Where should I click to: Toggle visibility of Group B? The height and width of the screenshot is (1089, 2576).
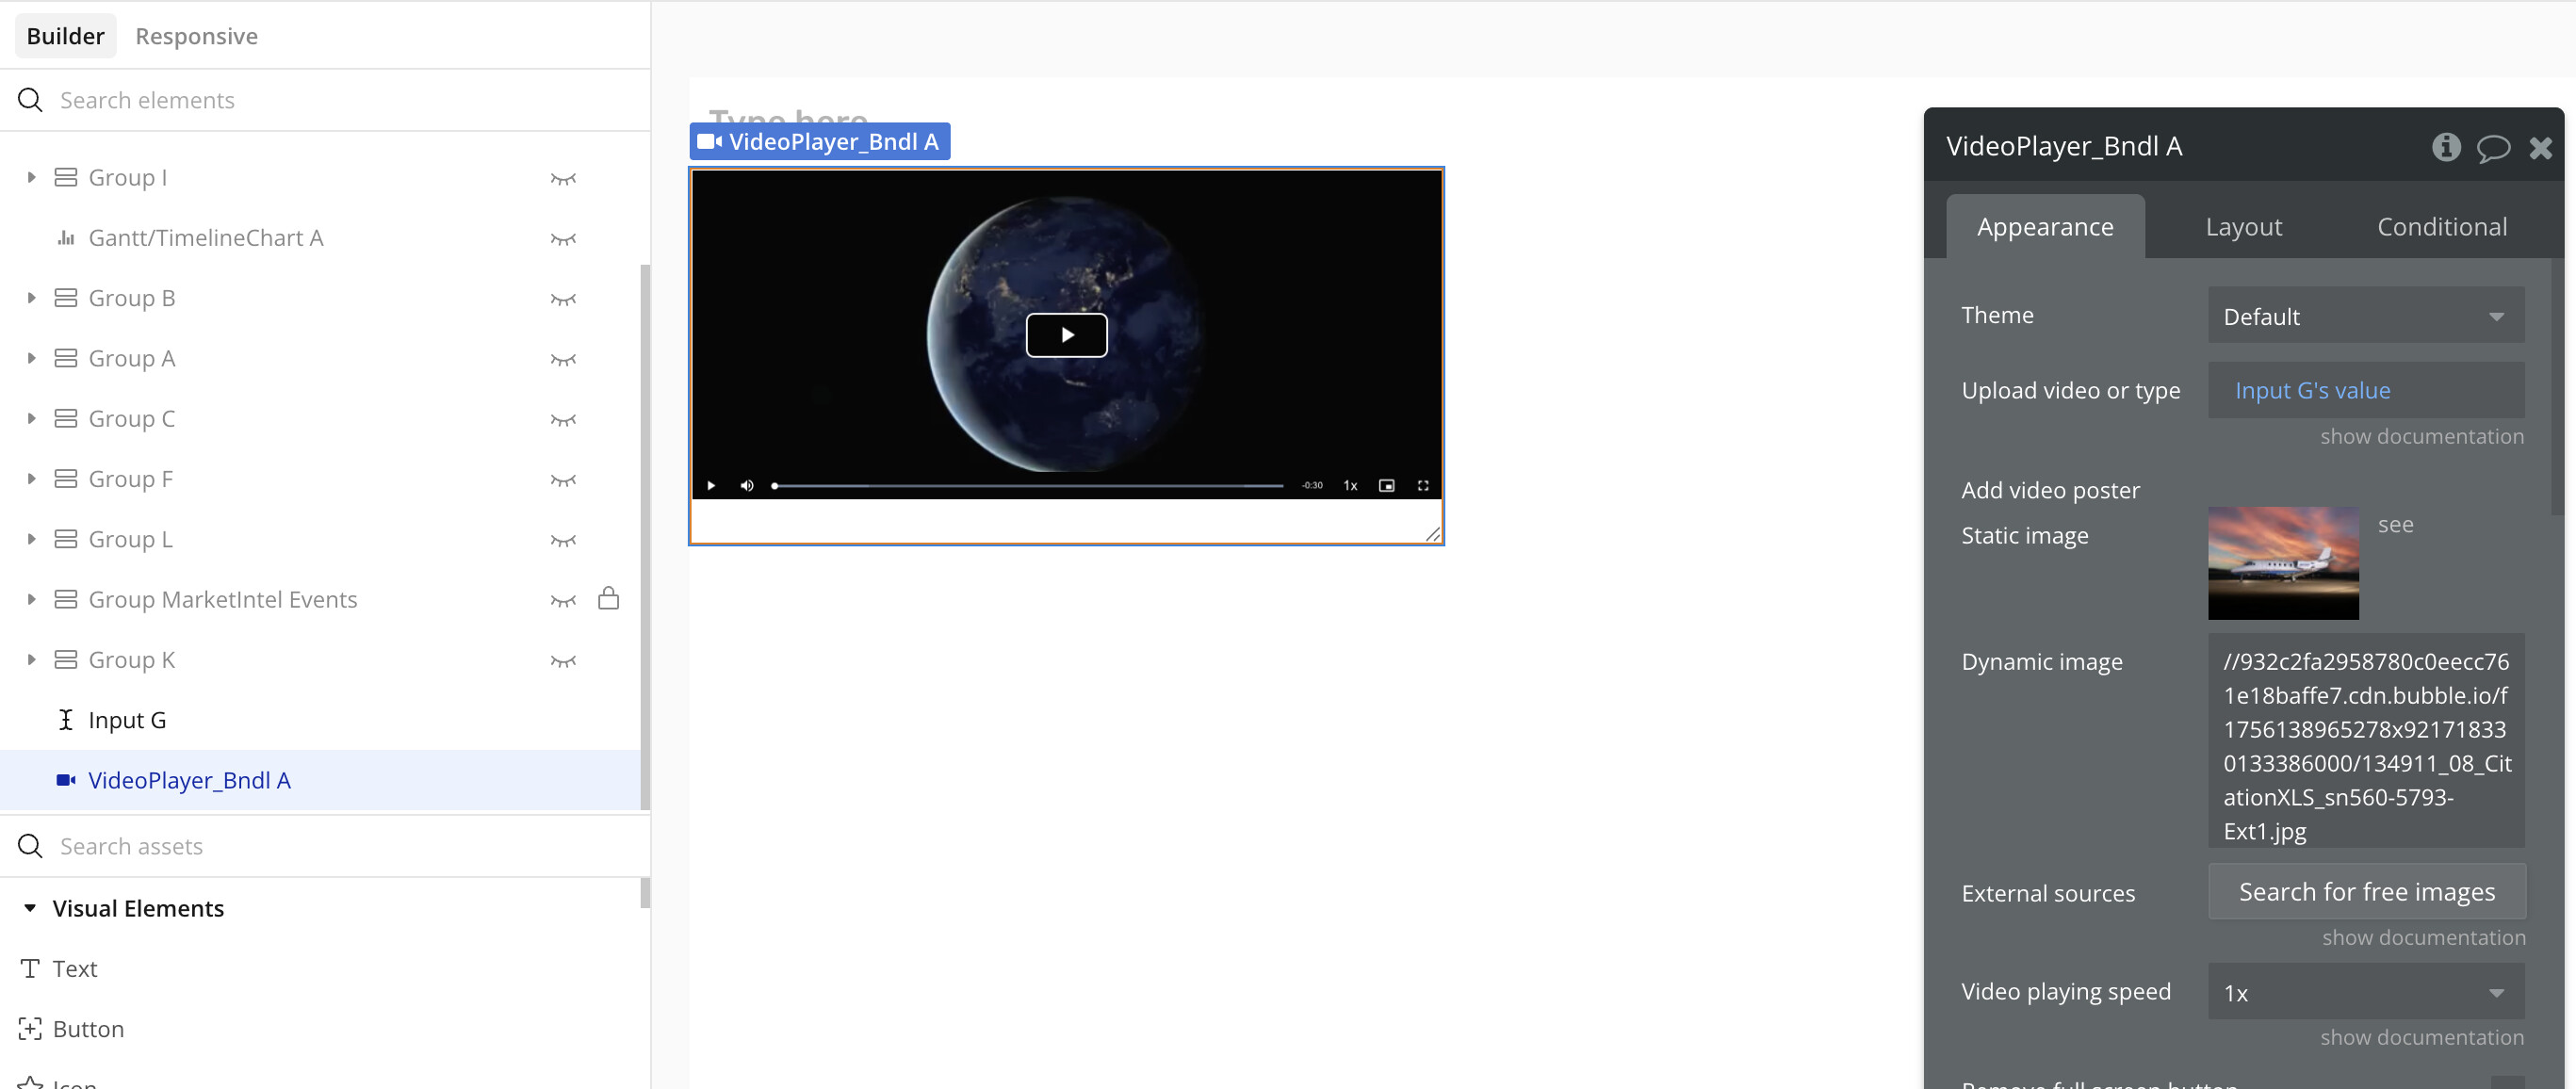[563, 299]
